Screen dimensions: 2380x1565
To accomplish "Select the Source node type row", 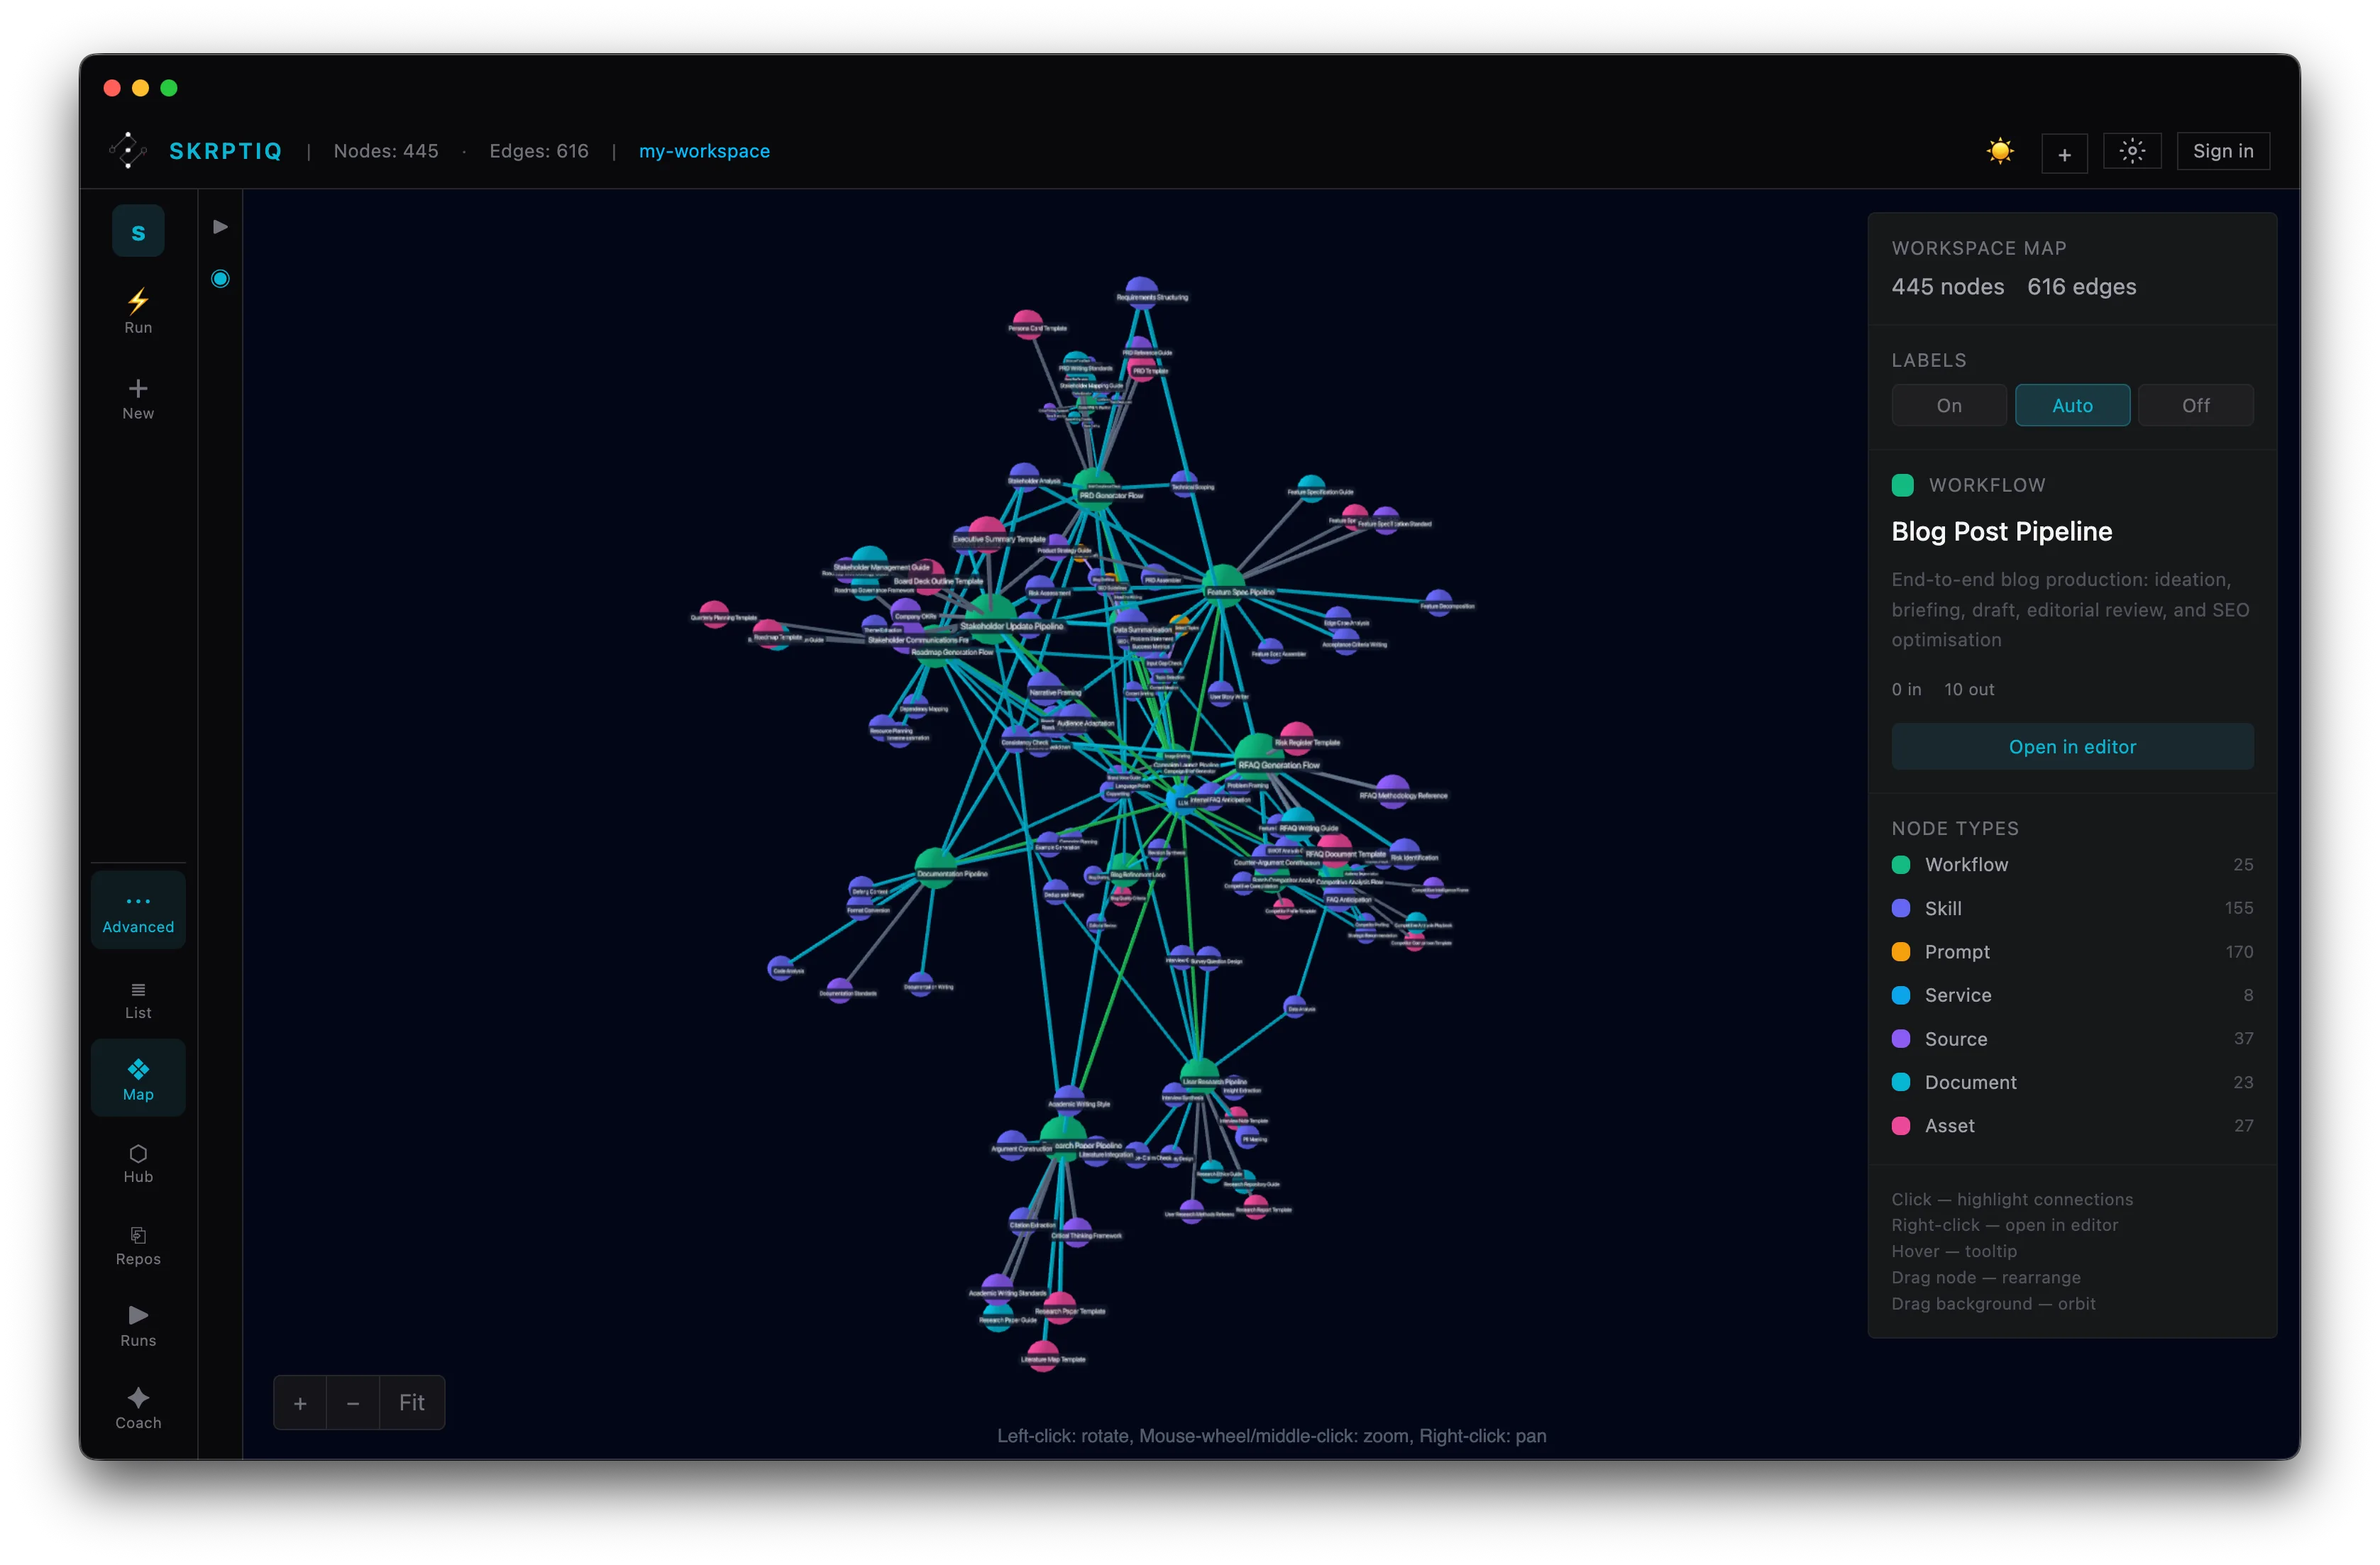I will click(2072, 1039).
